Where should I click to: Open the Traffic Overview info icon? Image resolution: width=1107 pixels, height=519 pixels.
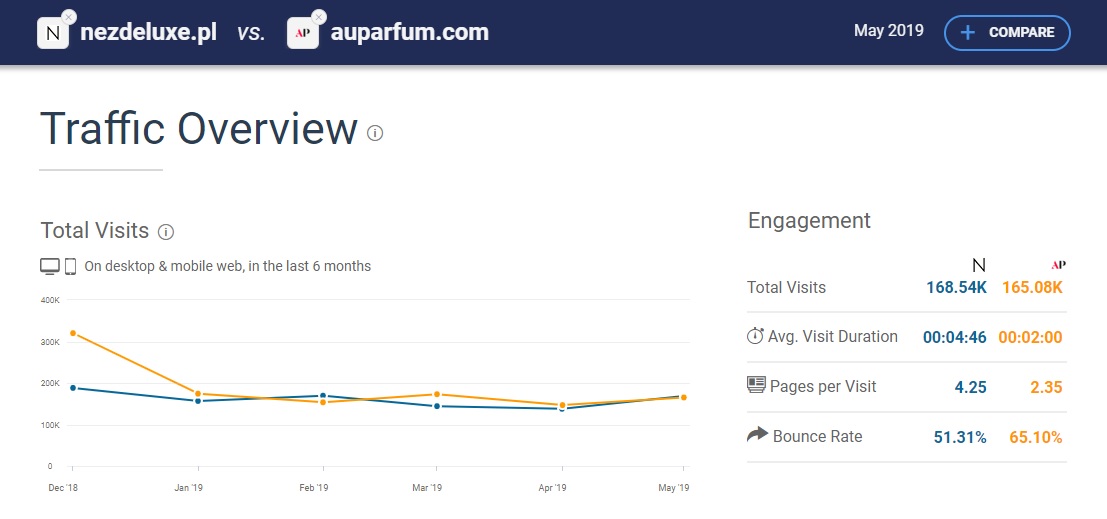click(x=375, y=133)
